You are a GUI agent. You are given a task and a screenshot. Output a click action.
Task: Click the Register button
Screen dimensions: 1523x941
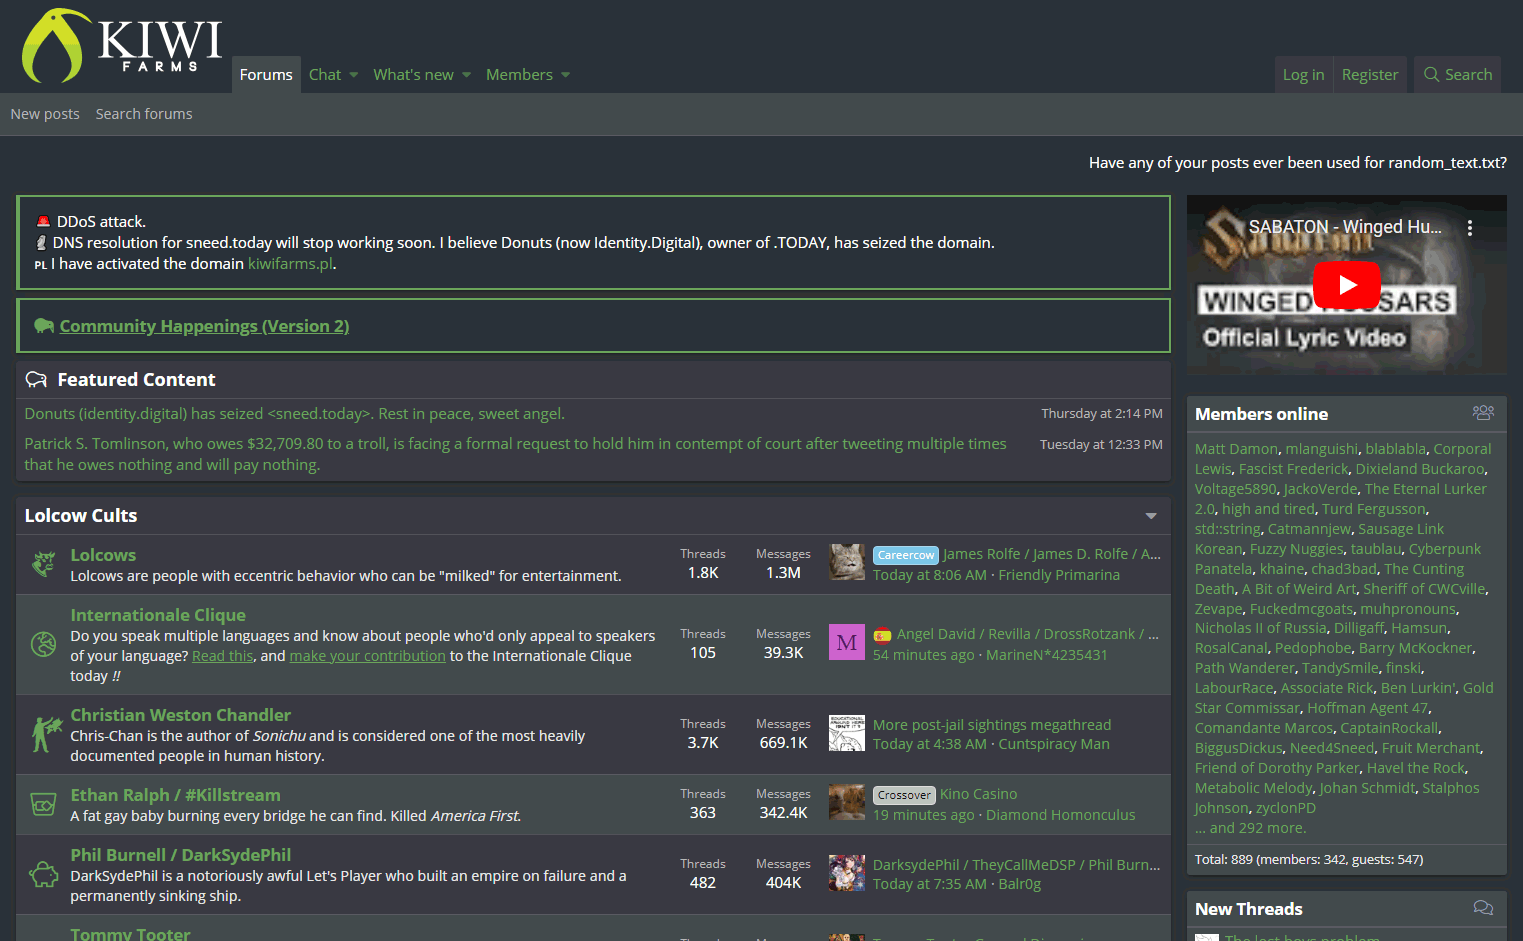coord(1370,75)
